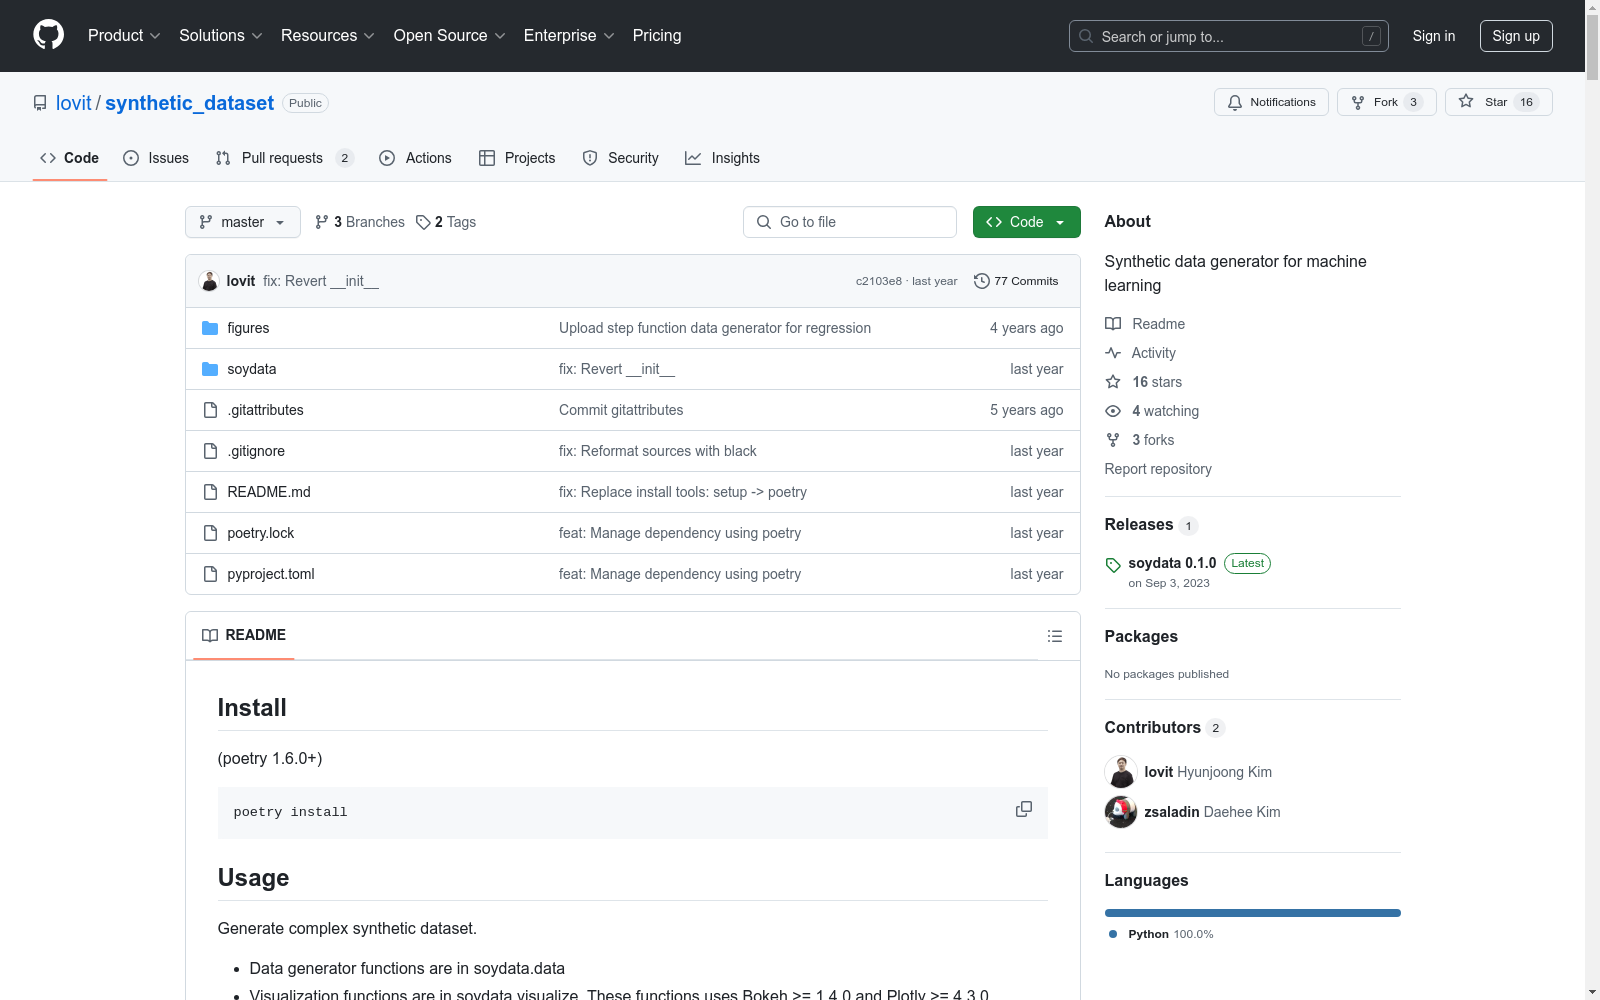1600x1000 pixels.
Task: Open the GitHub logo homepage
Action: point(48,35)
